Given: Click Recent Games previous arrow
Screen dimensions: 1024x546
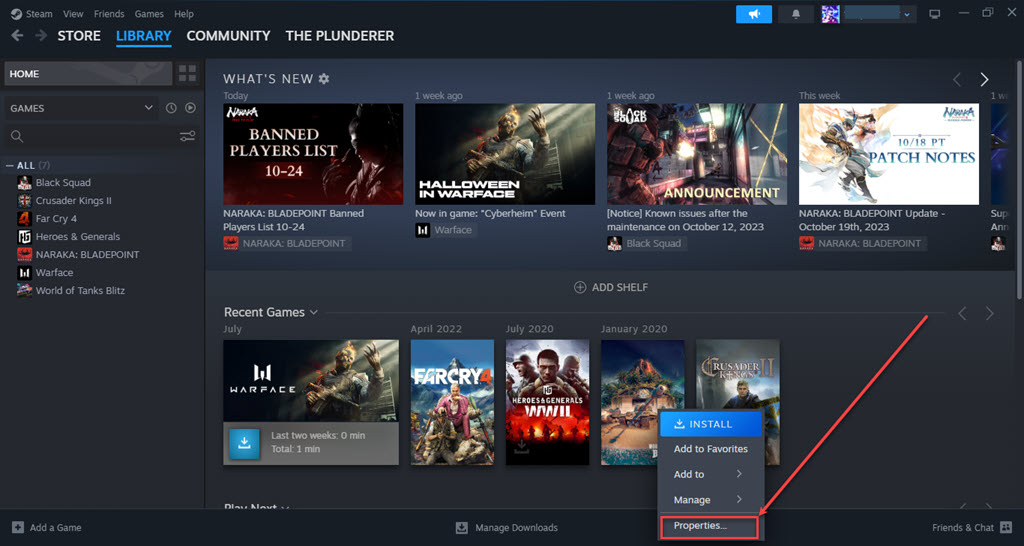Looking at the screenshot, I should (962, 313).
